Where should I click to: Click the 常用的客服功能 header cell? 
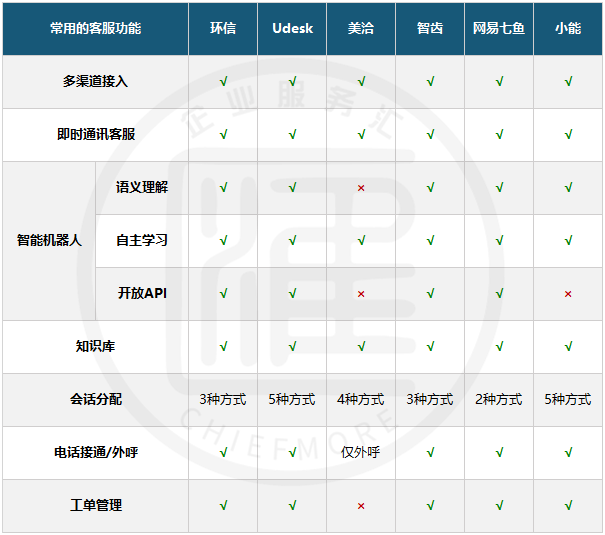coord(96,29)
